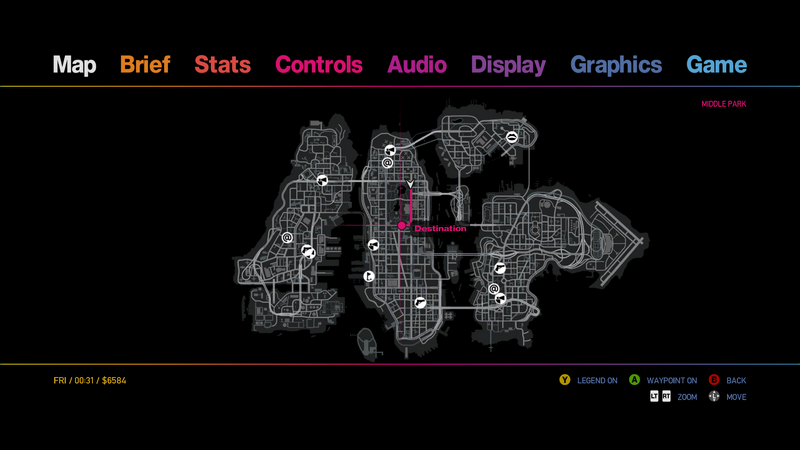
Task: Click the D-pad move icon
Action: [x=714, y=396]
